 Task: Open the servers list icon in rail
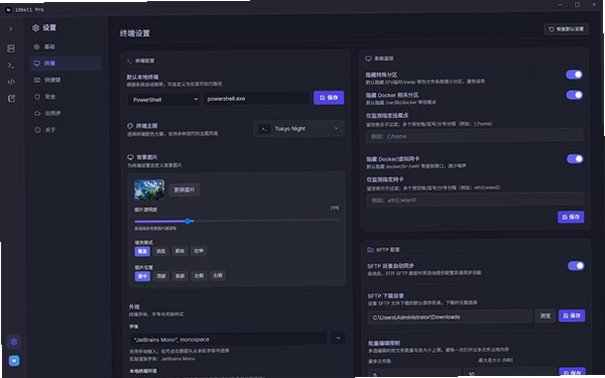coord(11,49)
